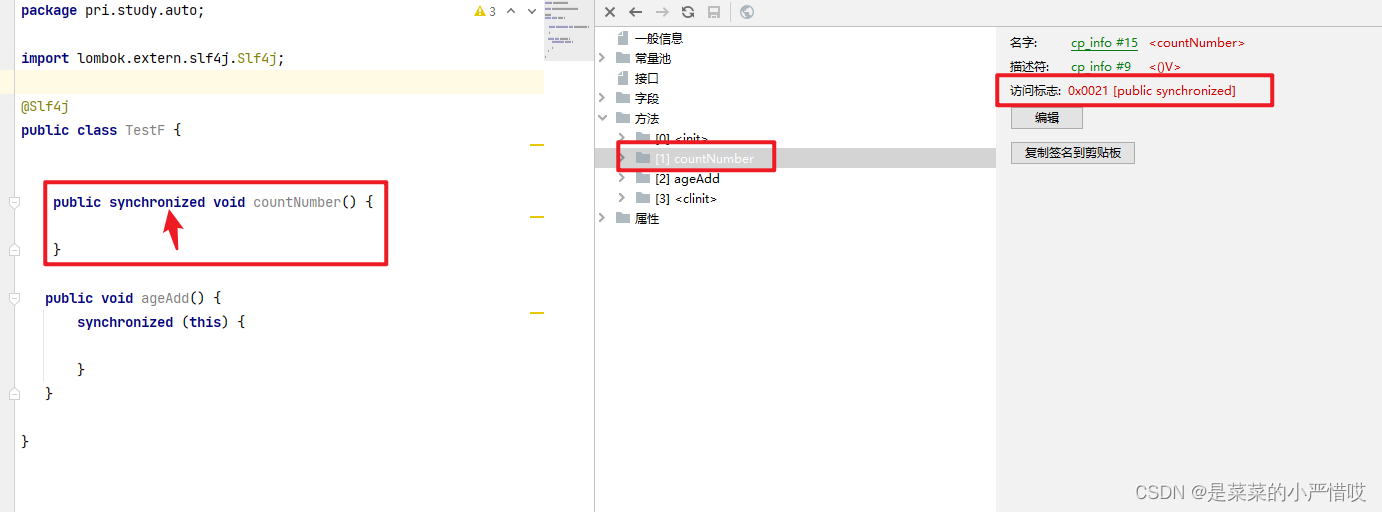The height and width of the screenshot is (512, 1382).
Task: Go back with the left arrow icon
Action: coord(635,12)
